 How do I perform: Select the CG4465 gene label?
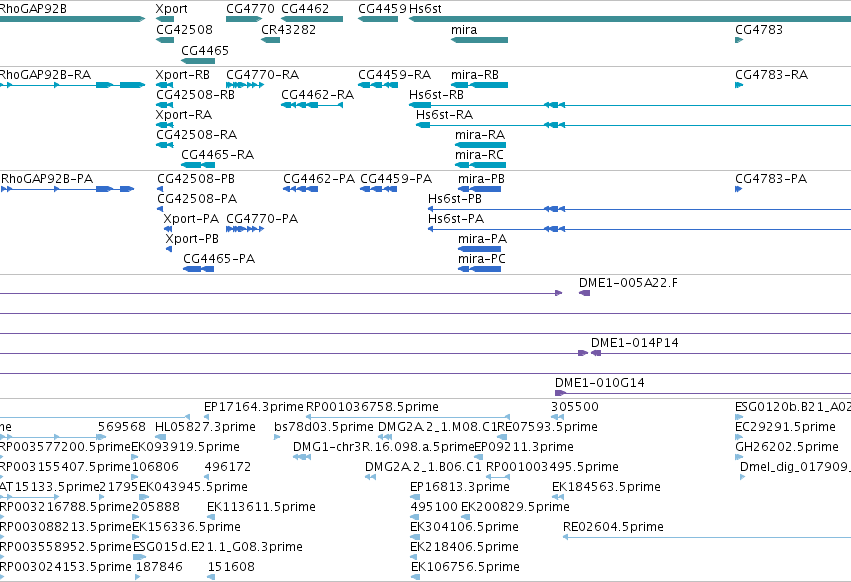[205, 50]
